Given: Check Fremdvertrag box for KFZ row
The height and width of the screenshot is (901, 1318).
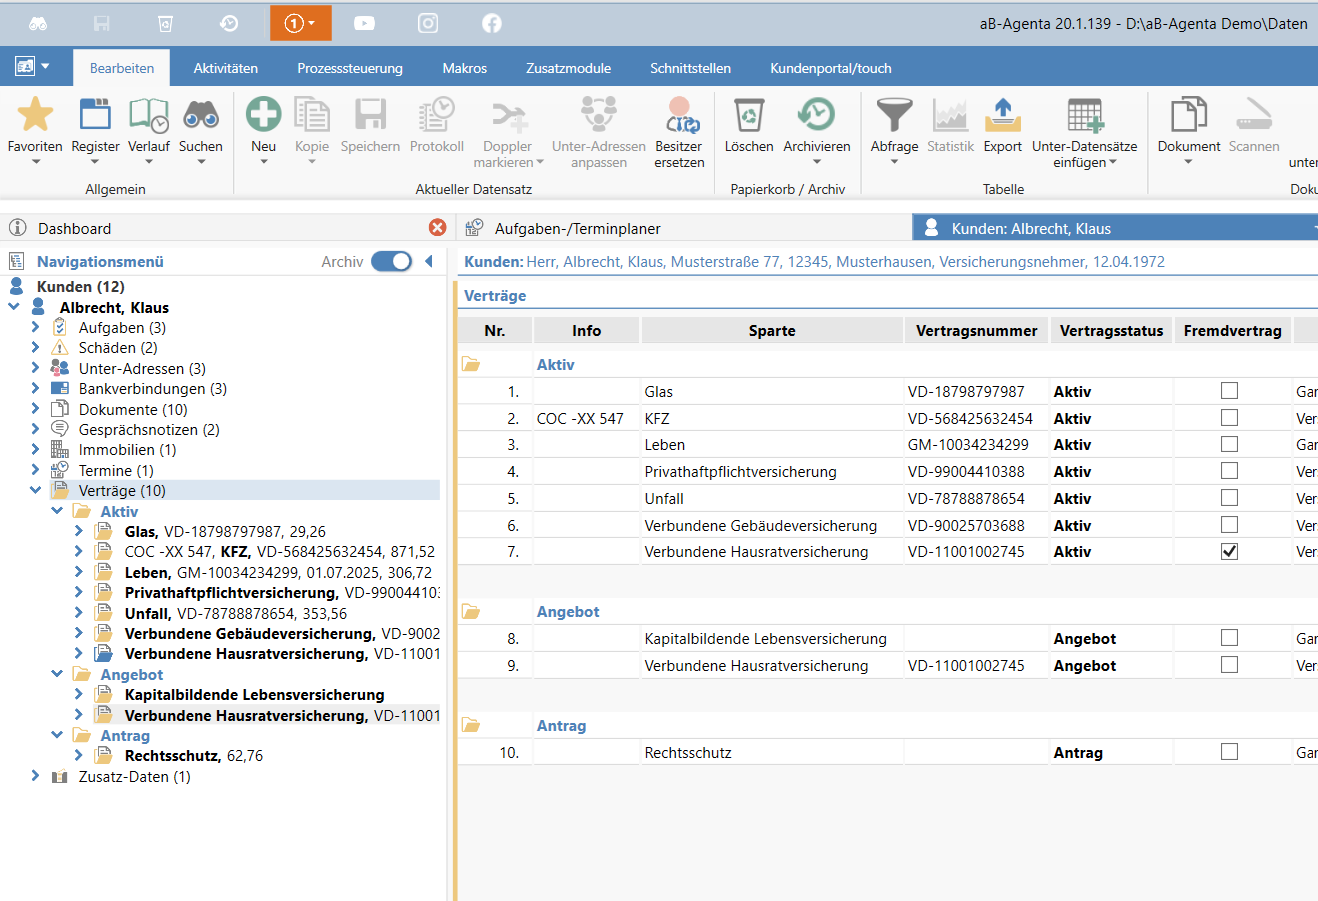Looking at the screenshot, I should click(1229, 418).
